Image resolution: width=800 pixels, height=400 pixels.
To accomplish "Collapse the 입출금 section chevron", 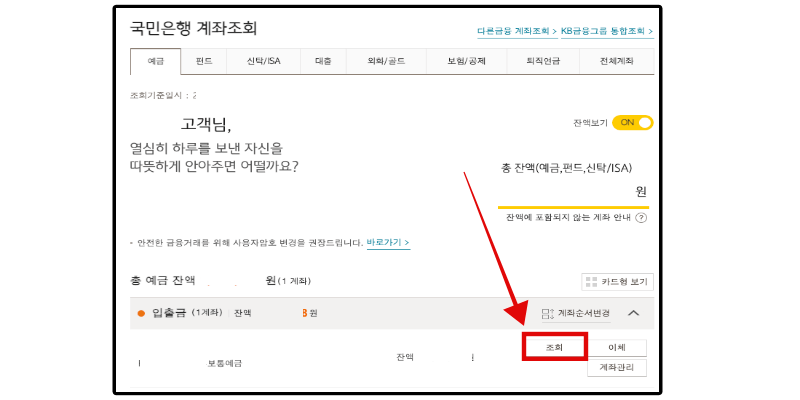I will (633, 313).
